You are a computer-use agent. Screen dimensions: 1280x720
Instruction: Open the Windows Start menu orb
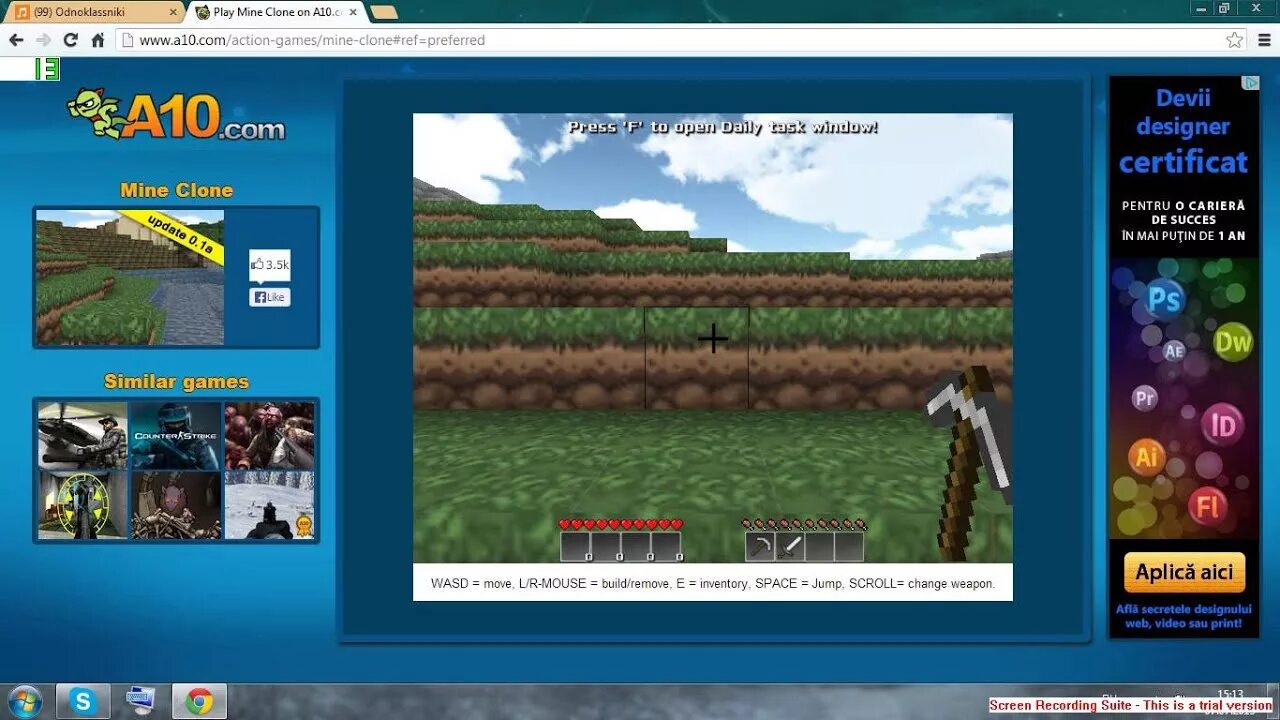tap(24, 701)
